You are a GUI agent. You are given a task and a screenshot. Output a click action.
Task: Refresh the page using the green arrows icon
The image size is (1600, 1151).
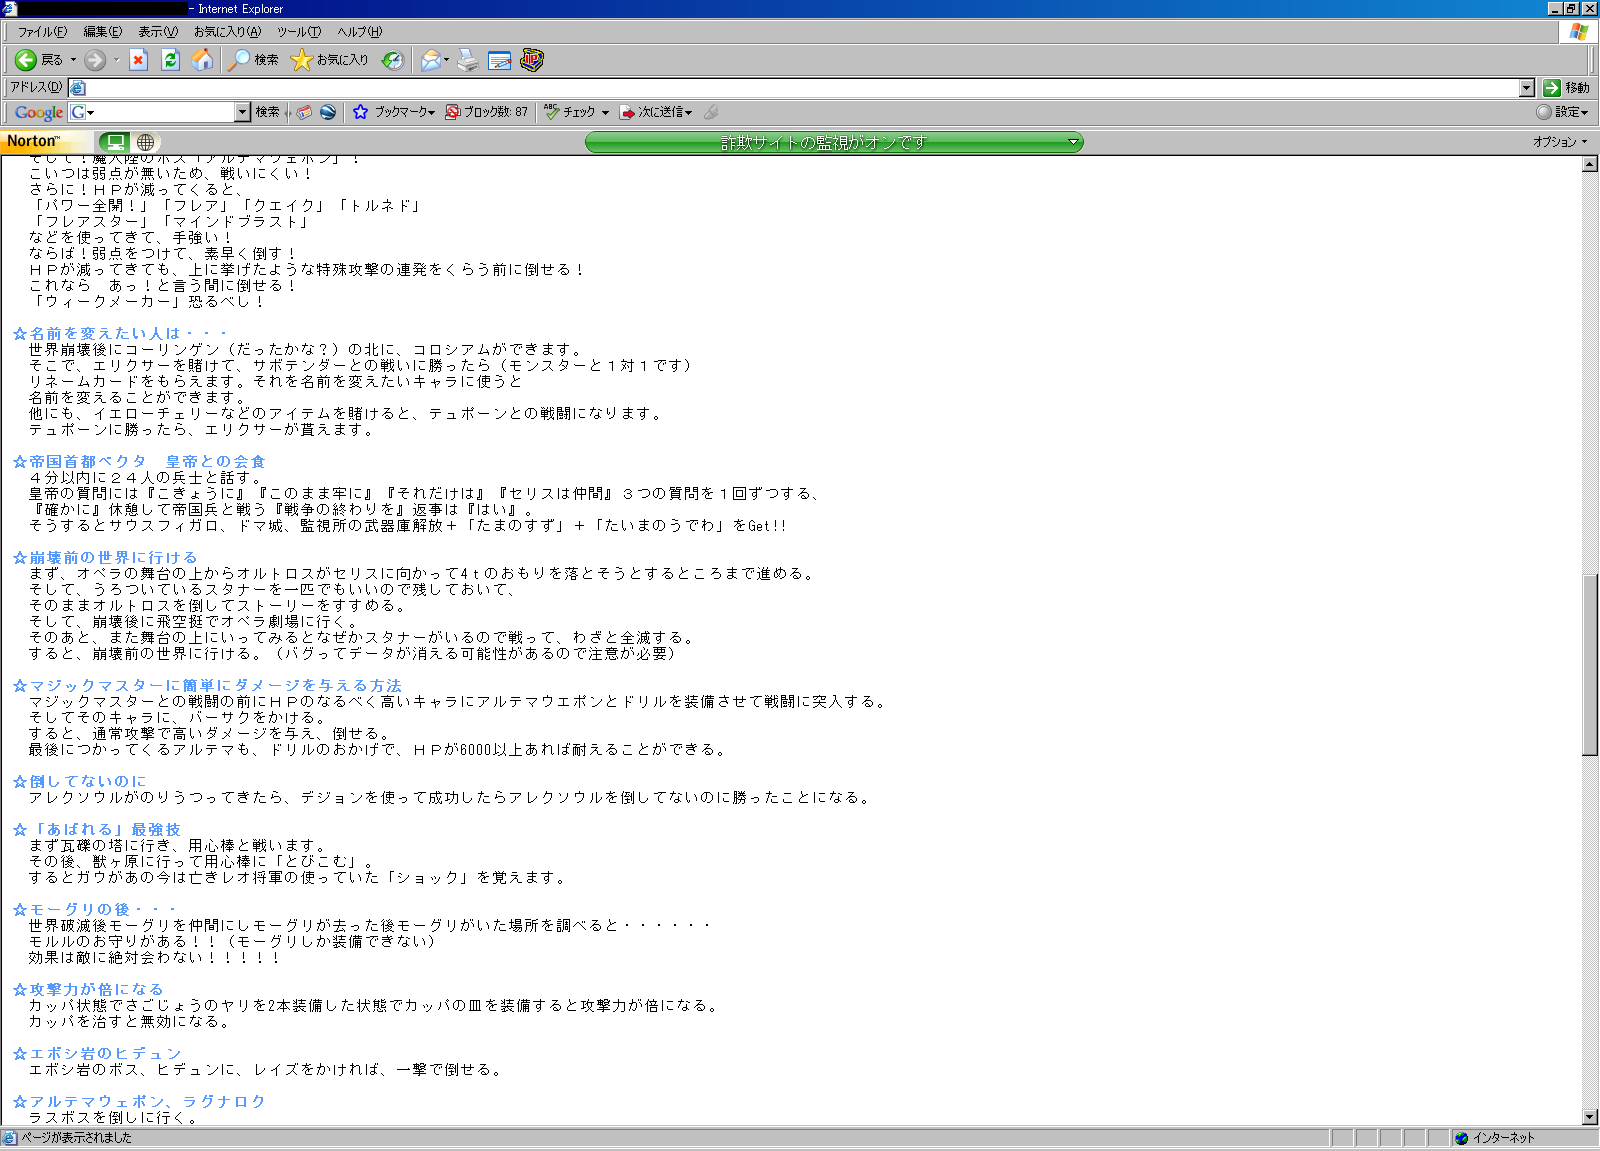171,60
